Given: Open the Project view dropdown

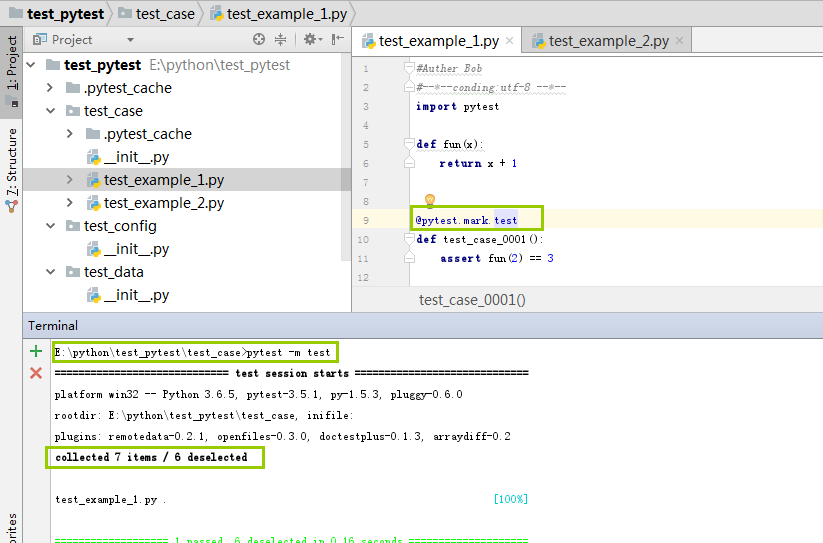Looking at the screenshot, I should (x=130, y=40).
